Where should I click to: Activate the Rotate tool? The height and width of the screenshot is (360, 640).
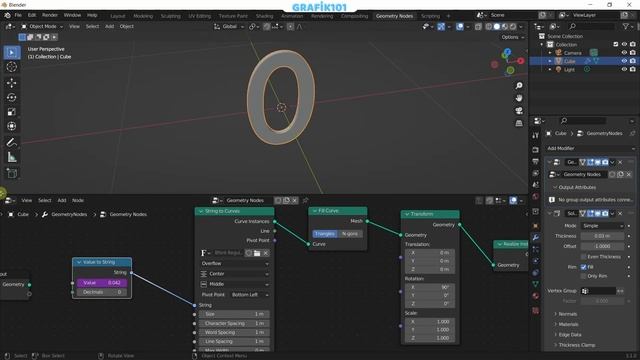pos(11,98)
